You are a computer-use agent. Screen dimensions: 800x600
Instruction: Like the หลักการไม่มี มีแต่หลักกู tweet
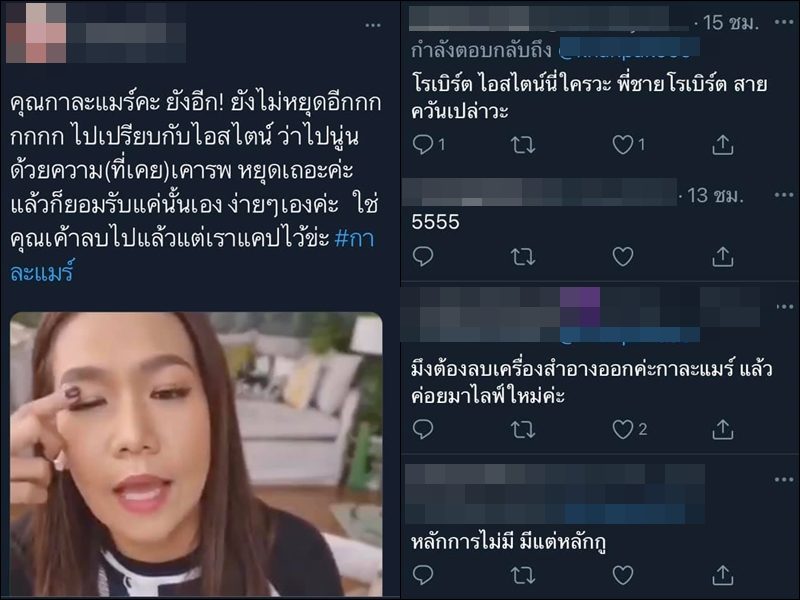click(622, 576)
